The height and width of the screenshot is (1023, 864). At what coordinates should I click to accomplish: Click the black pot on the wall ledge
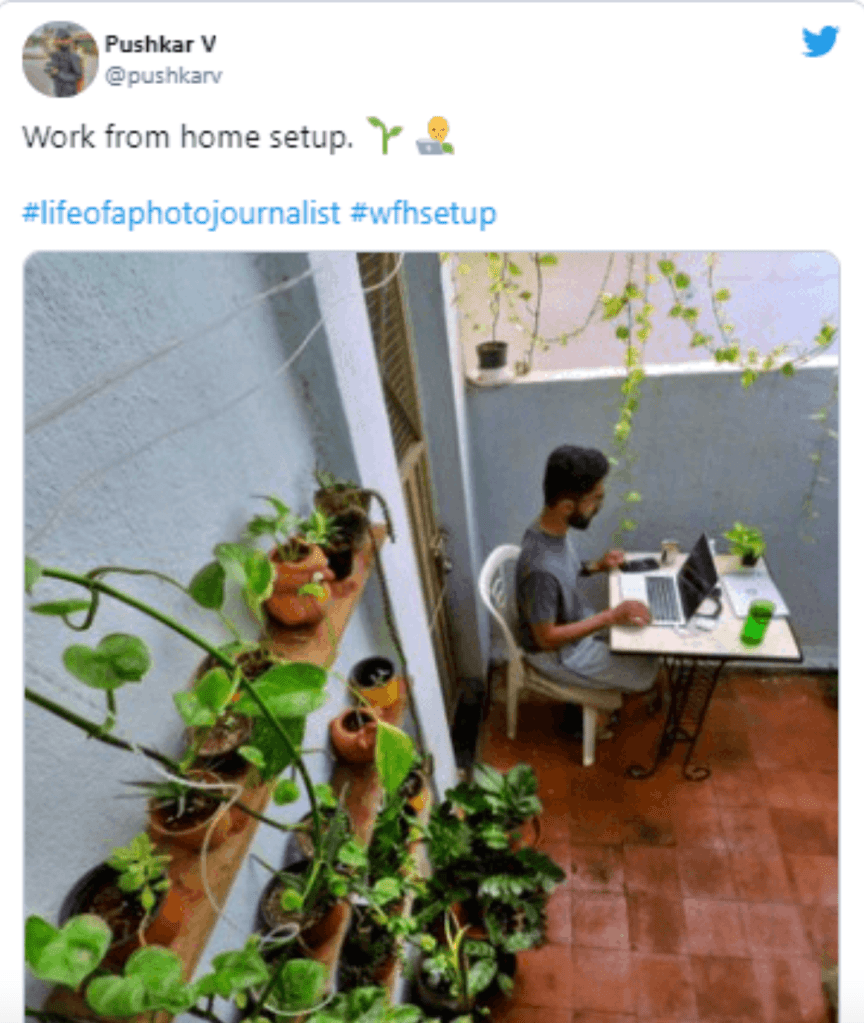(x=491, y=355)
